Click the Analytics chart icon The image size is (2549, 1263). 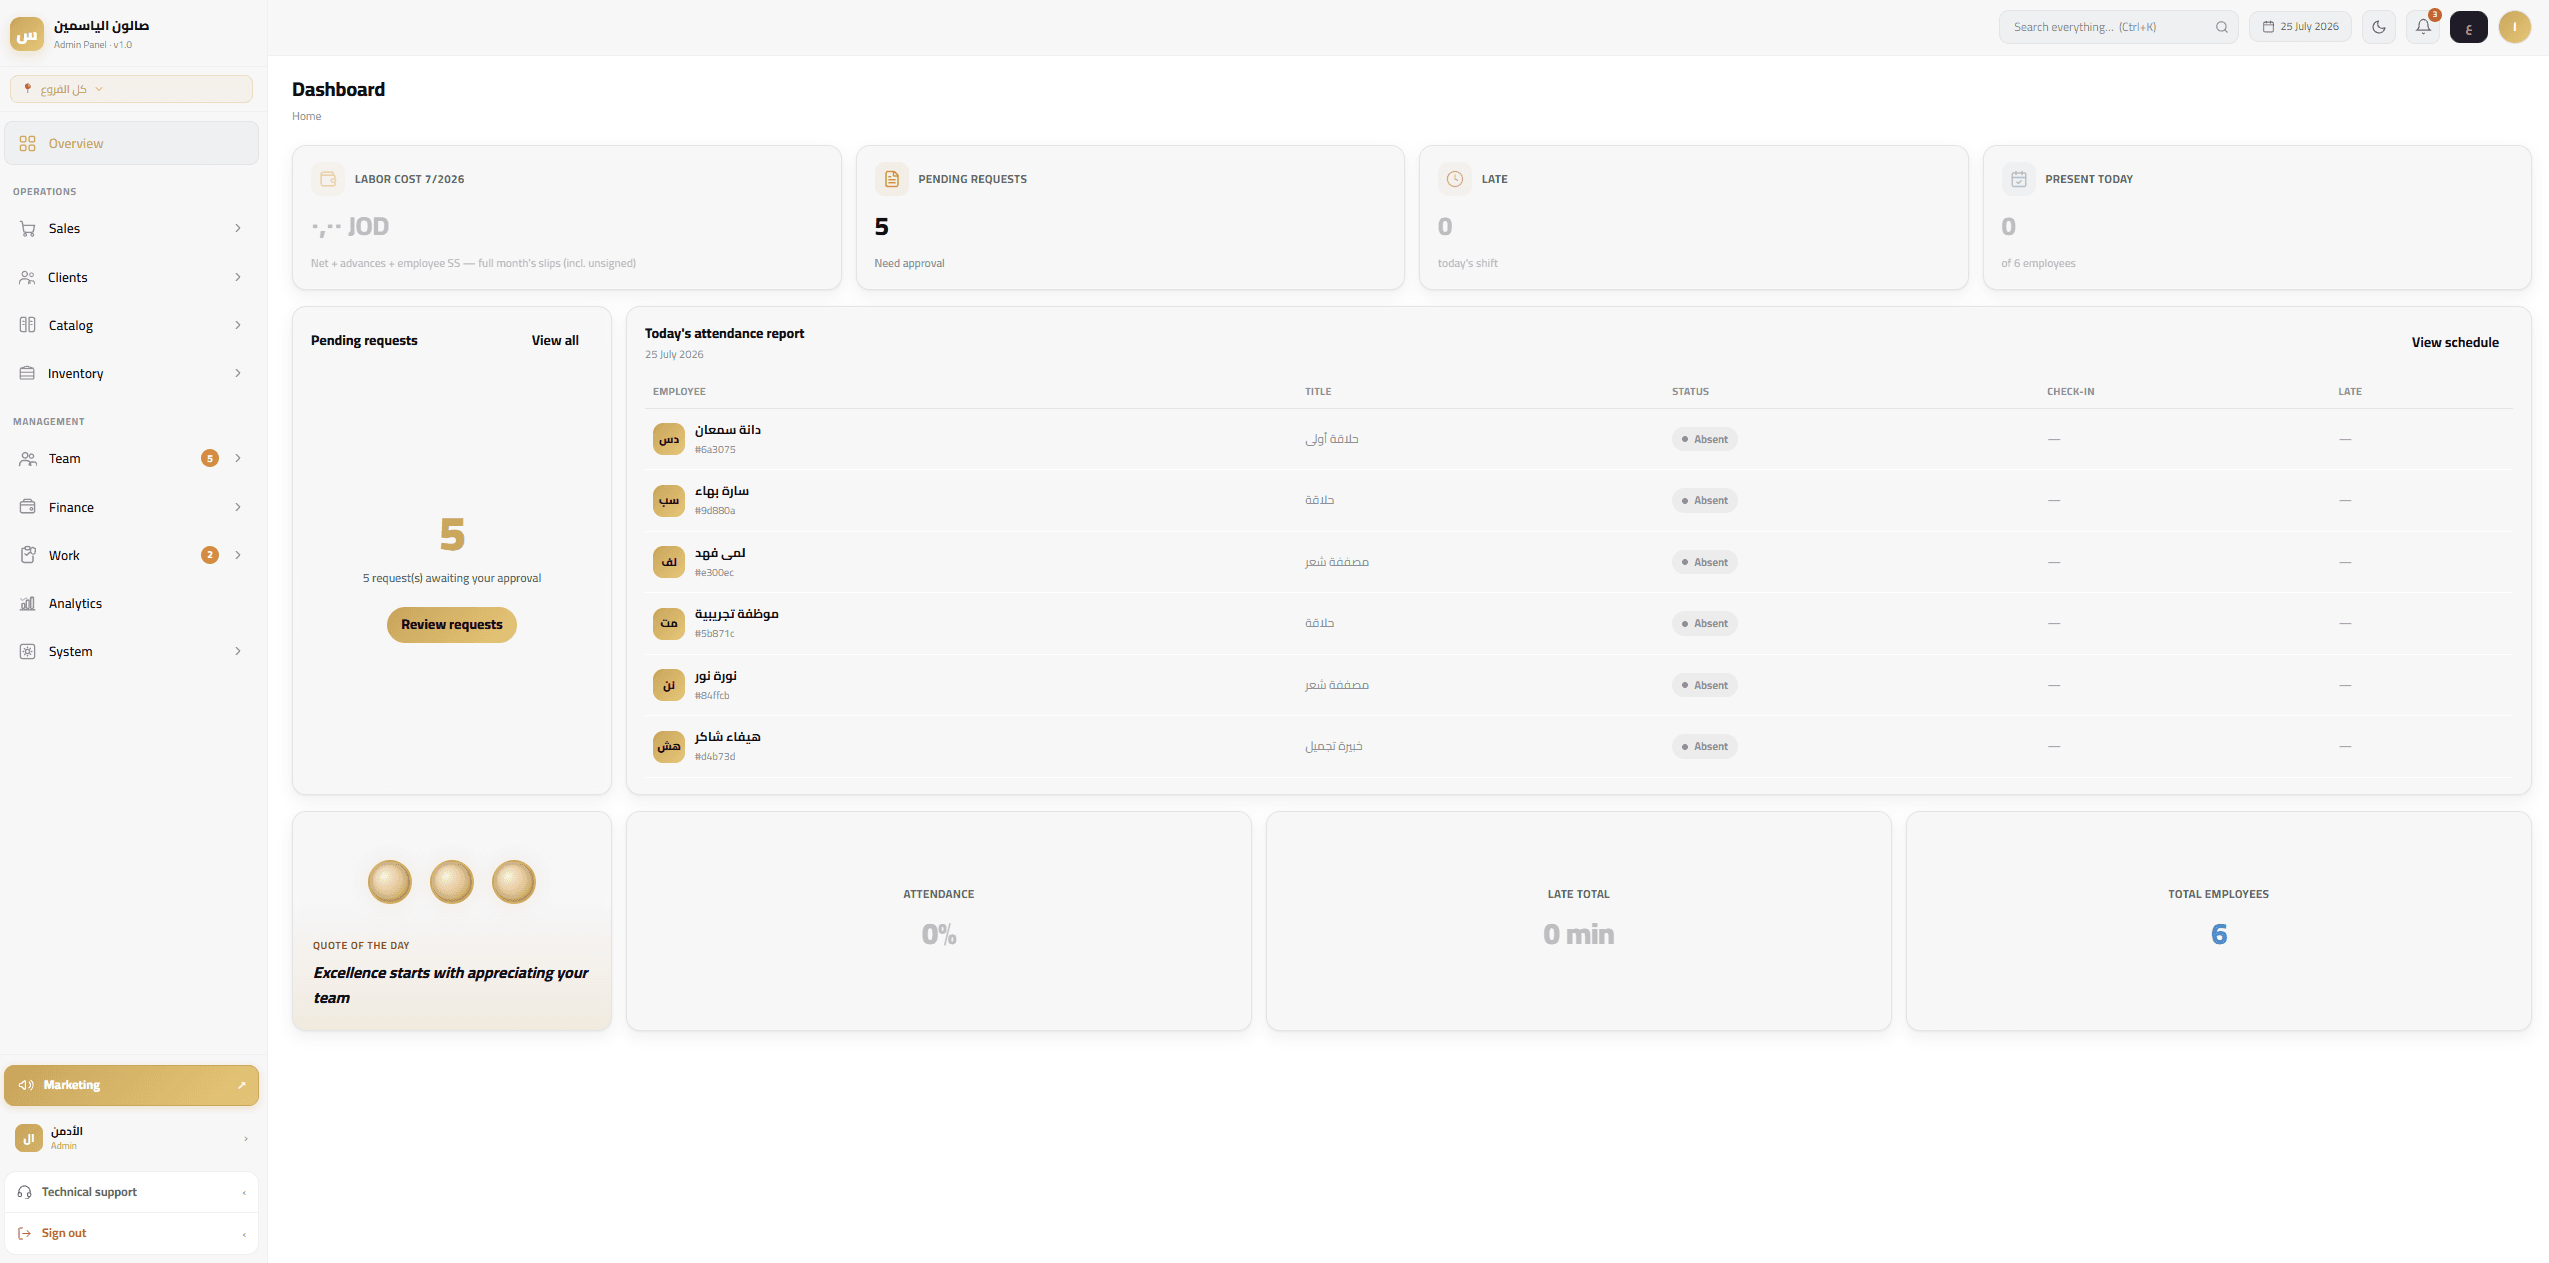coord(28,603)
